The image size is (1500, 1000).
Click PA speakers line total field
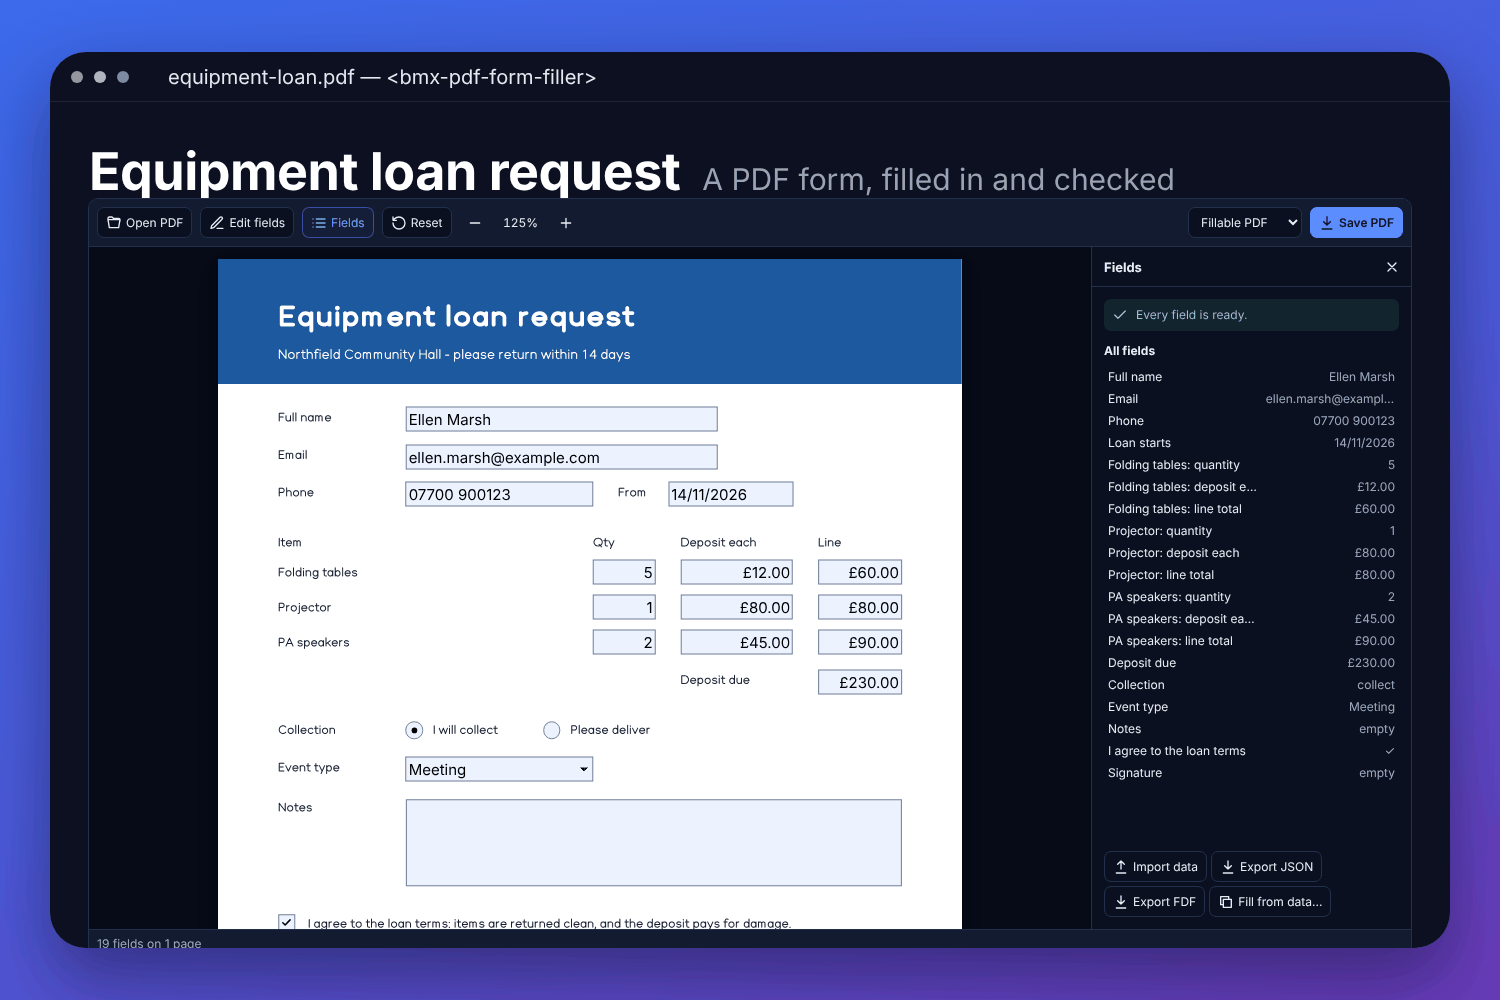pos(860,642)
